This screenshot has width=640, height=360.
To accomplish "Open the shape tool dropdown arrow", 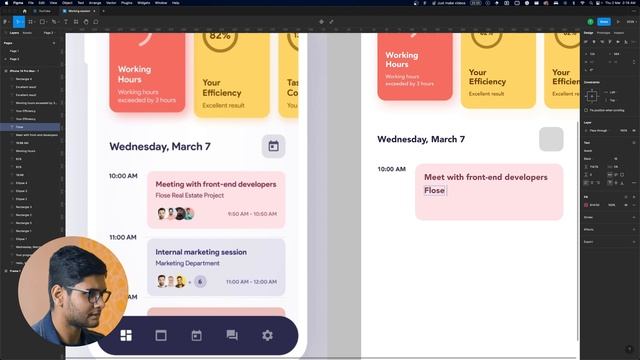I will click(47, 22).
